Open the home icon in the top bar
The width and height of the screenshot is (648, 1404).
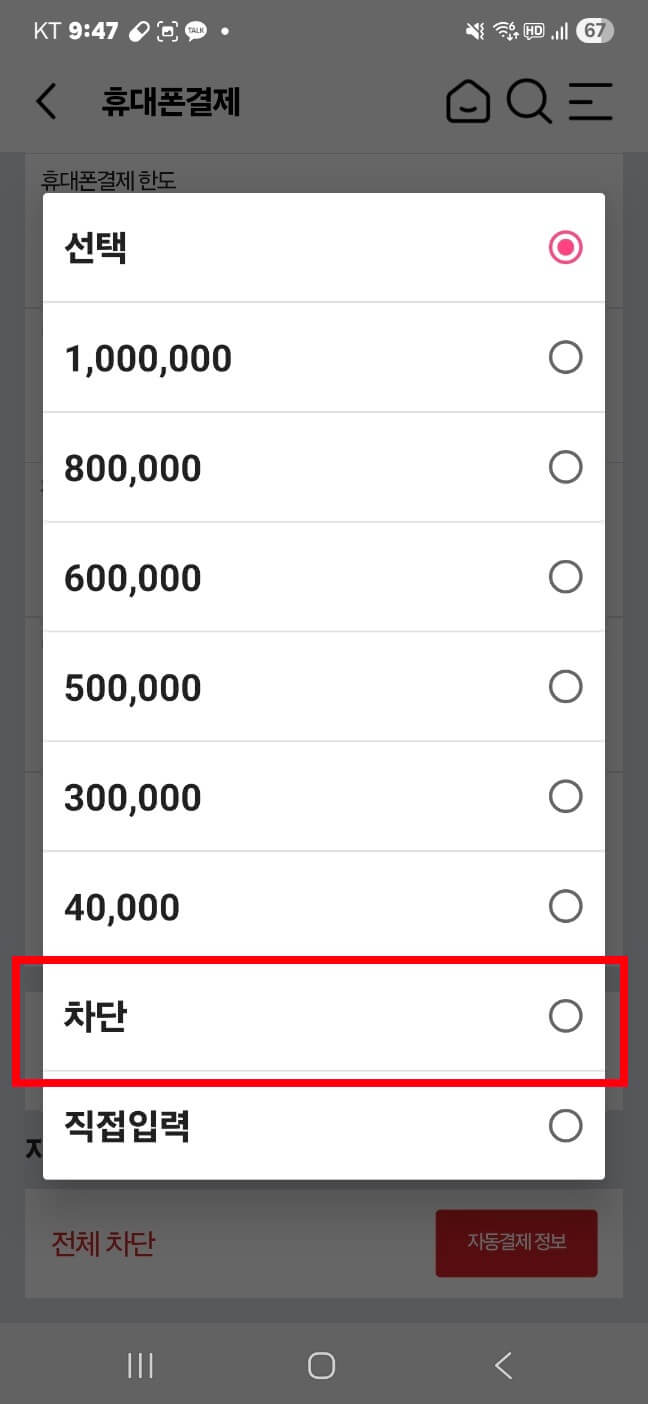[468, 101]
